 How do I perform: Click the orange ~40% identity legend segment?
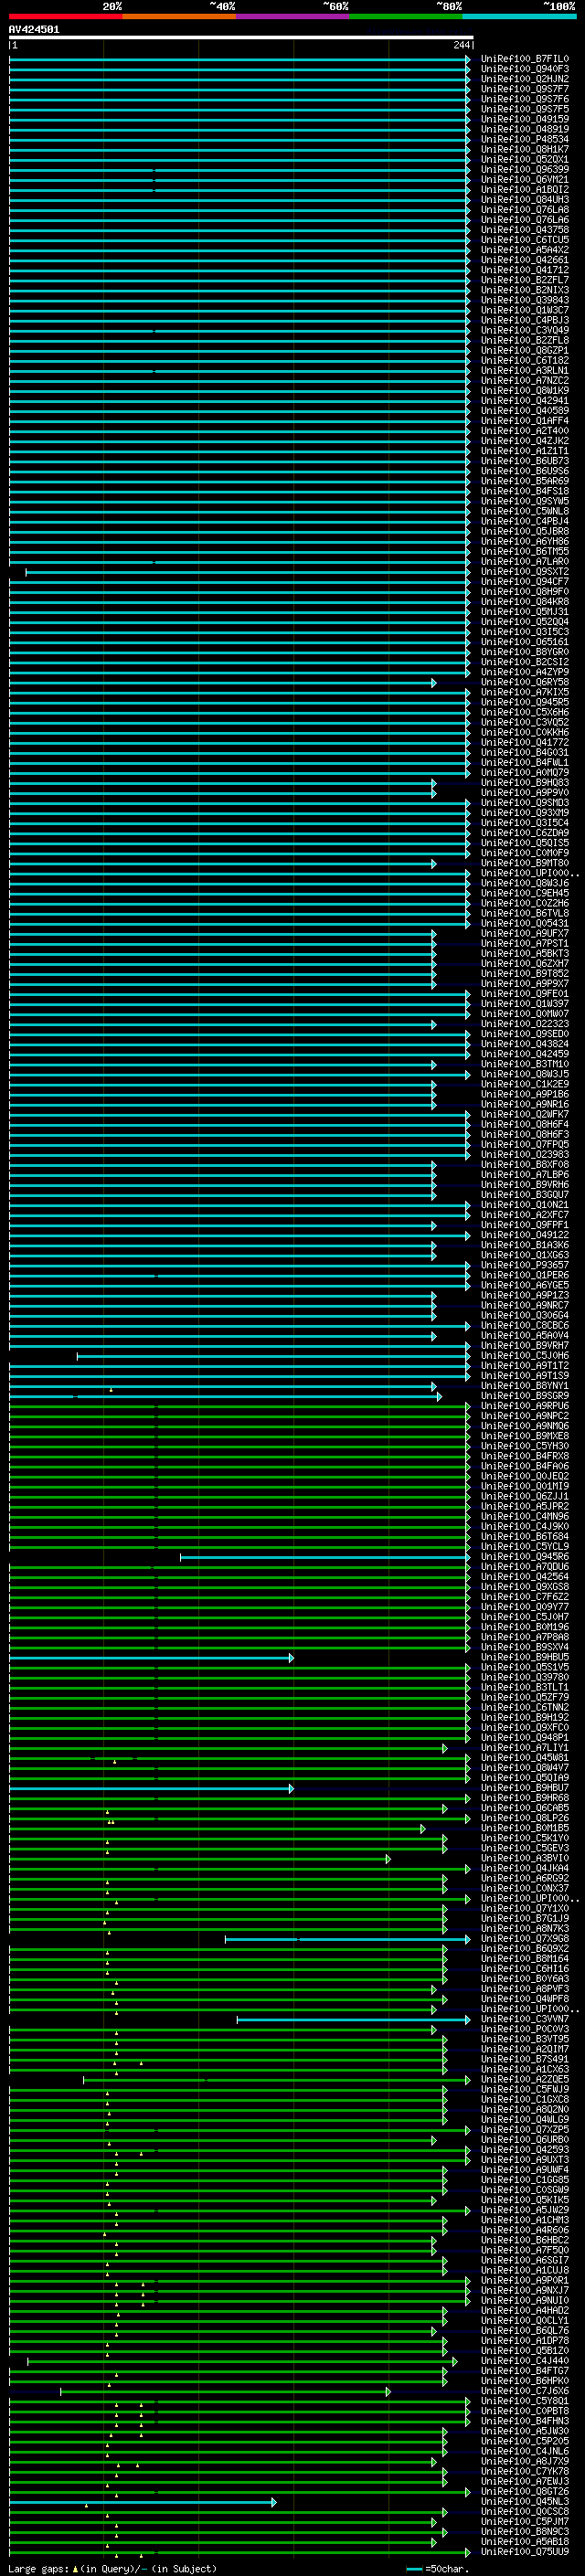click(179, 16)
